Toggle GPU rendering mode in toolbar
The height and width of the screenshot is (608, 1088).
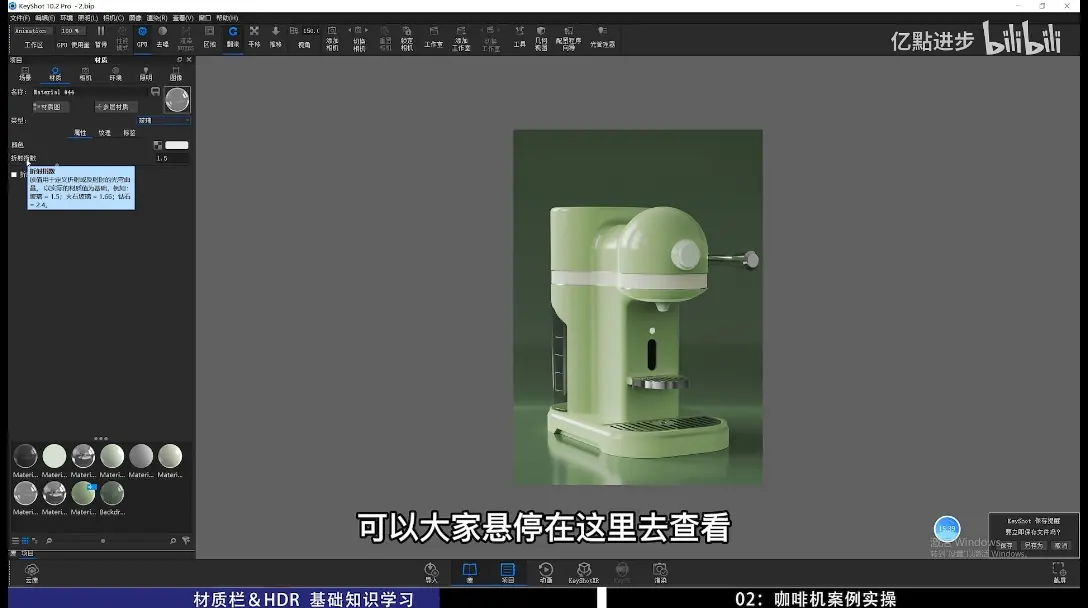coord(142,37)
